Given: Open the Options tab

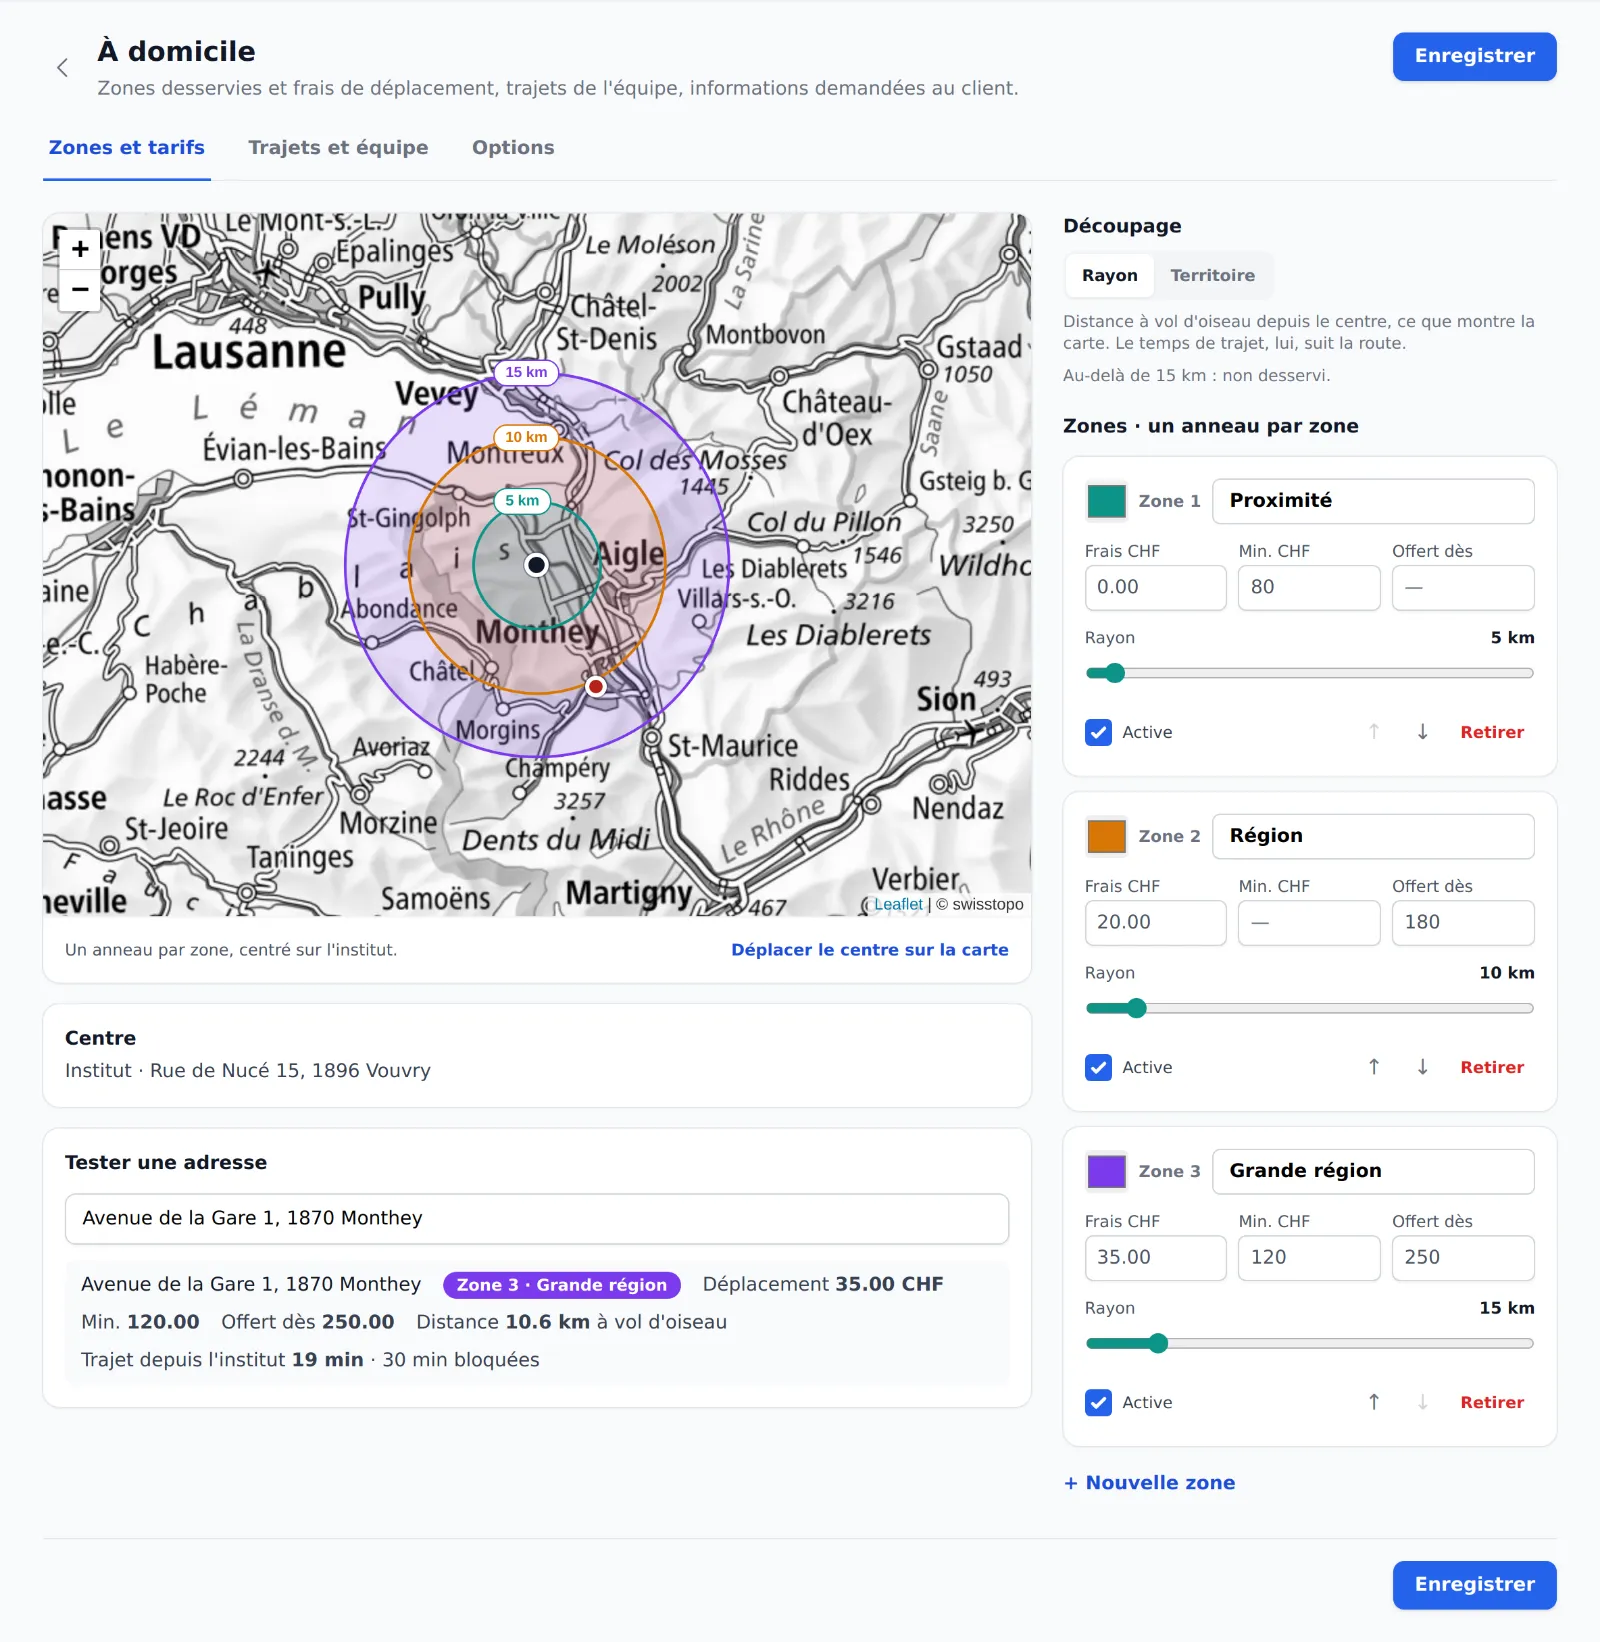Looking at the screenshot, I should [513, 147].
